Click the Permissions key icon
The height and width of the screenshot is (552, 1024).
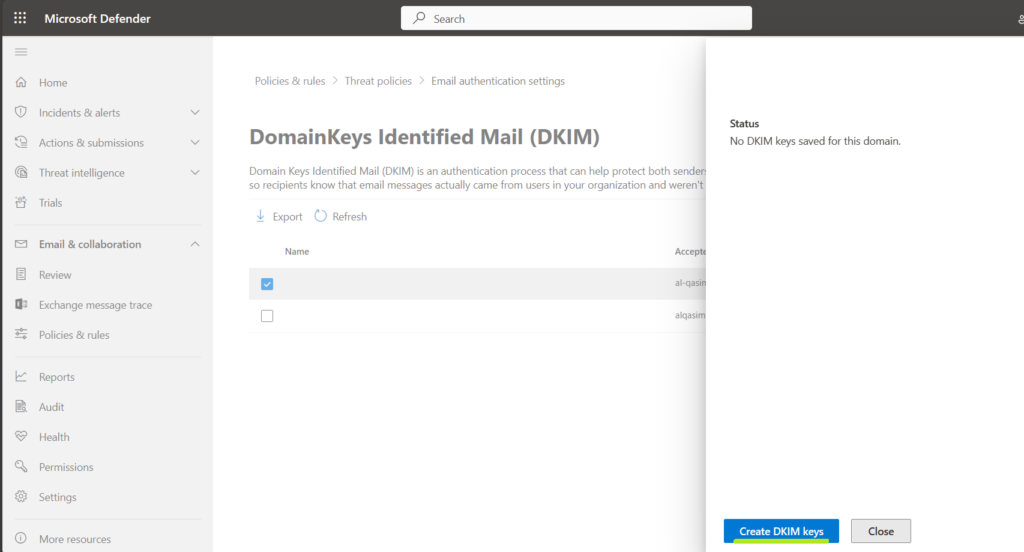click(21, 466)
